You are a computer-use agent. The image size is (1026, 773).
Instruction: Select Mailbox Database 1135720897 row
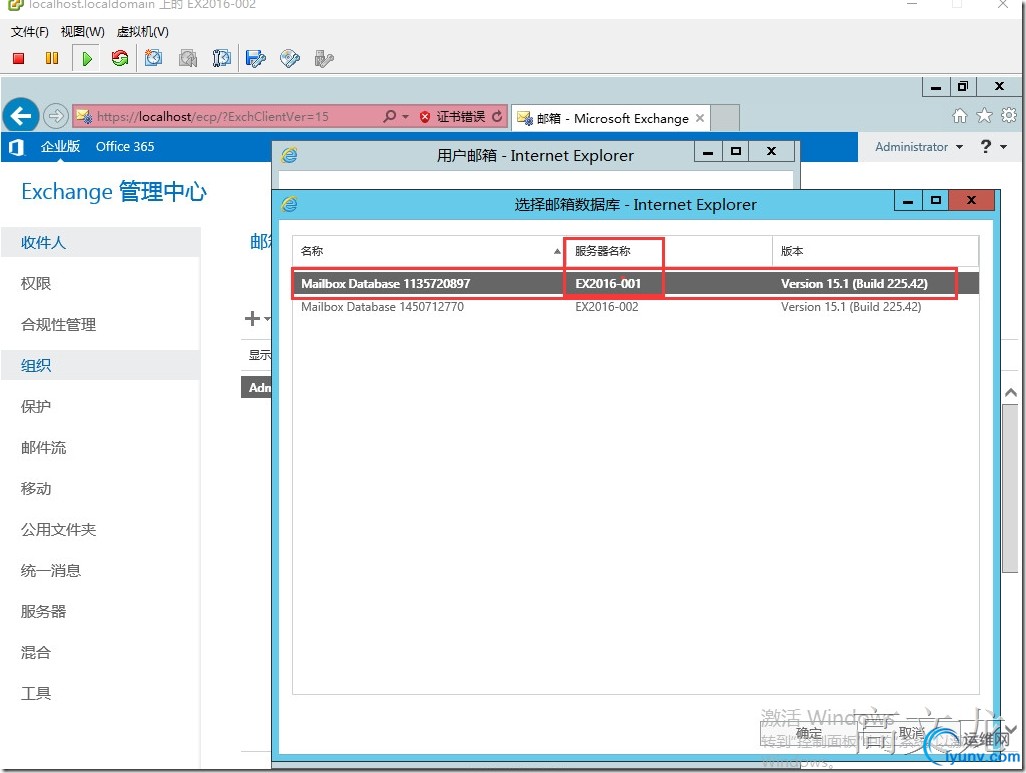(x=635, y=283)
